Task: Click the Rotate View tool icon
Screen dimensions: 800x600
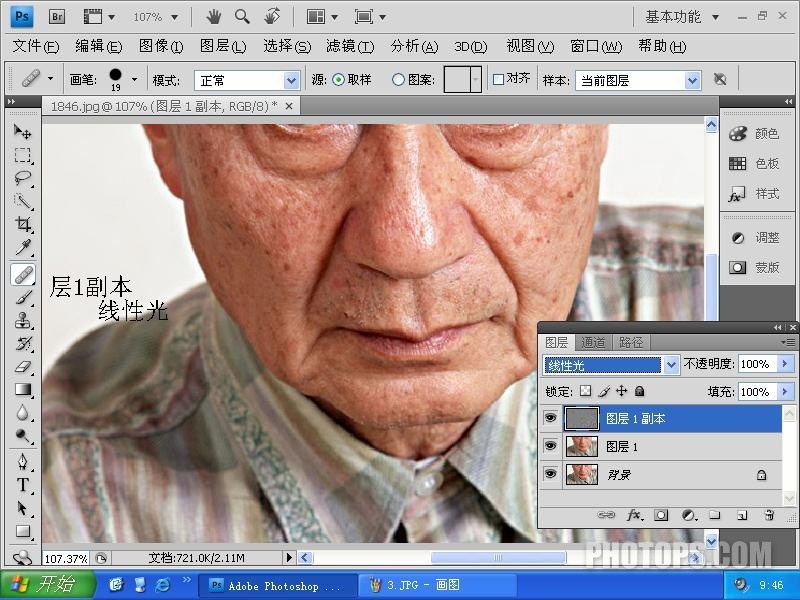Action: (x=272, y=16)
